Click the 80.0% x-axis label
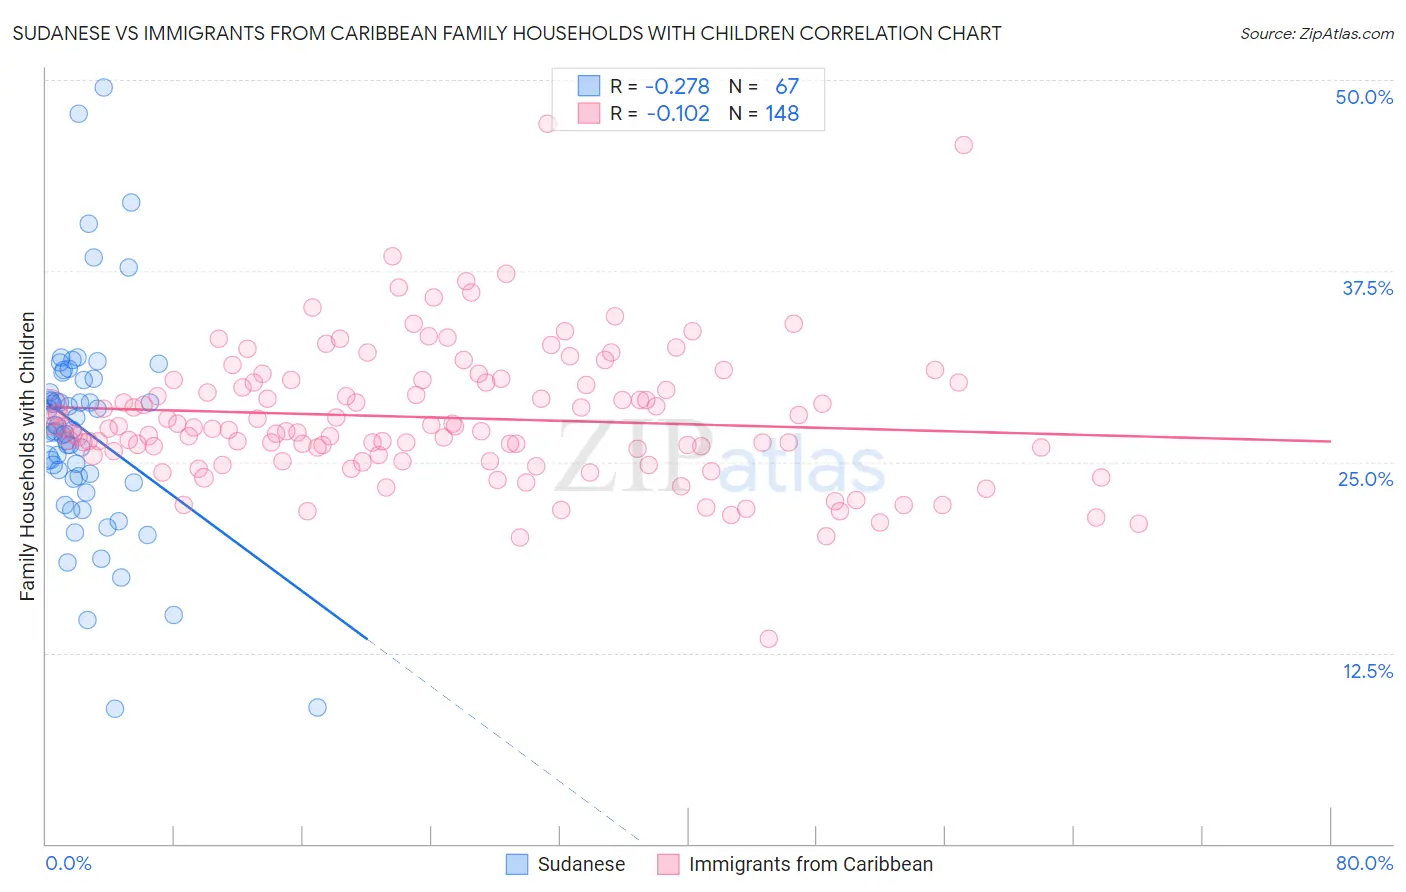Screen dimensions: 1406x892 1364,863
